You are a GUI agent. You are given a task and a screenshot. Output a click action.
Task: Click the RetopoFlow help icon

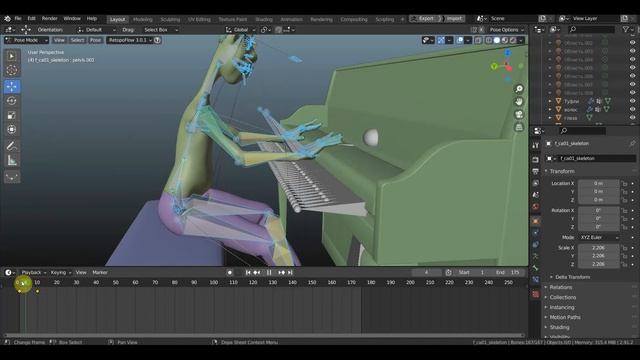[x=158, y=40]
